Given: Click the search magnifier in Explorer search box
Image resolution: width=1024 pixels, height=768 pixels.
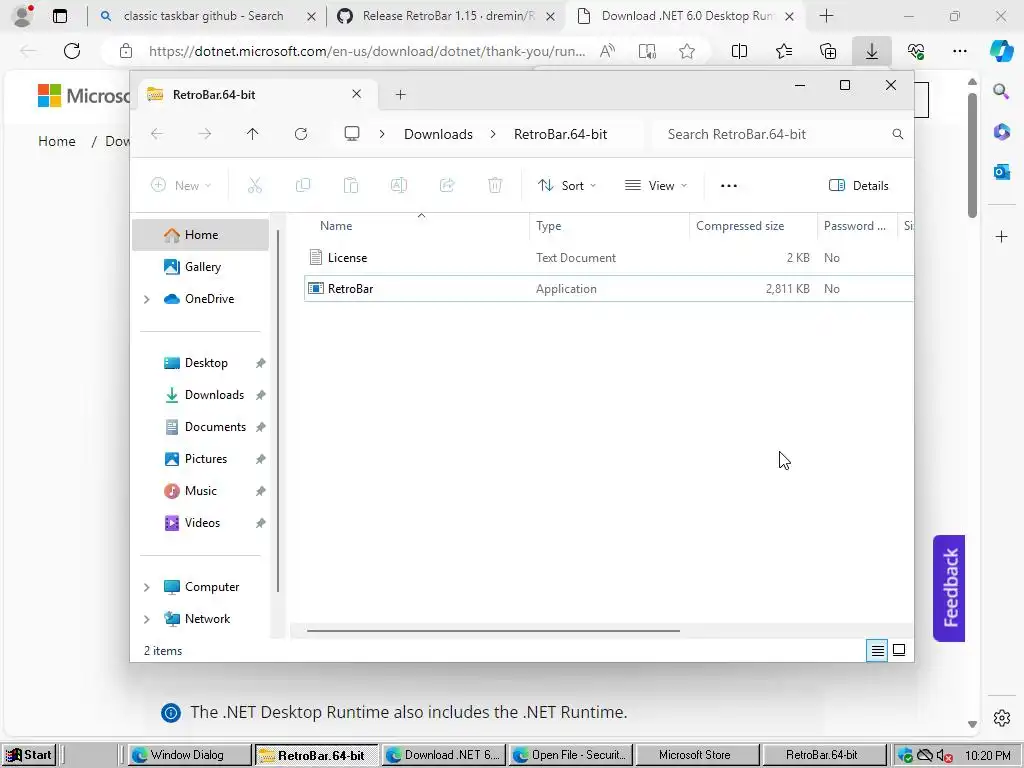Looking at the screenshot, I should point(898,134).
